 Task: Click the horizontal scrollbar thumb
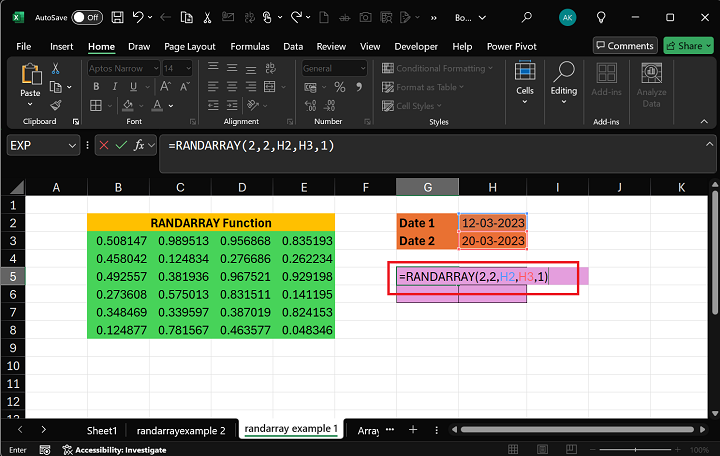click(577, 430)
